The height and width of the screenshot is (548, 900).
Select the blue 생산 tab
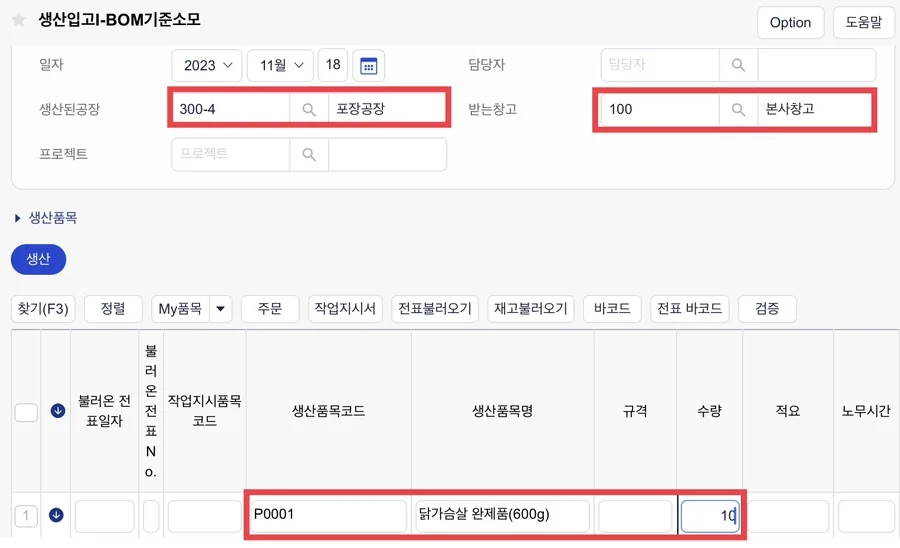[x=38, y=259]
